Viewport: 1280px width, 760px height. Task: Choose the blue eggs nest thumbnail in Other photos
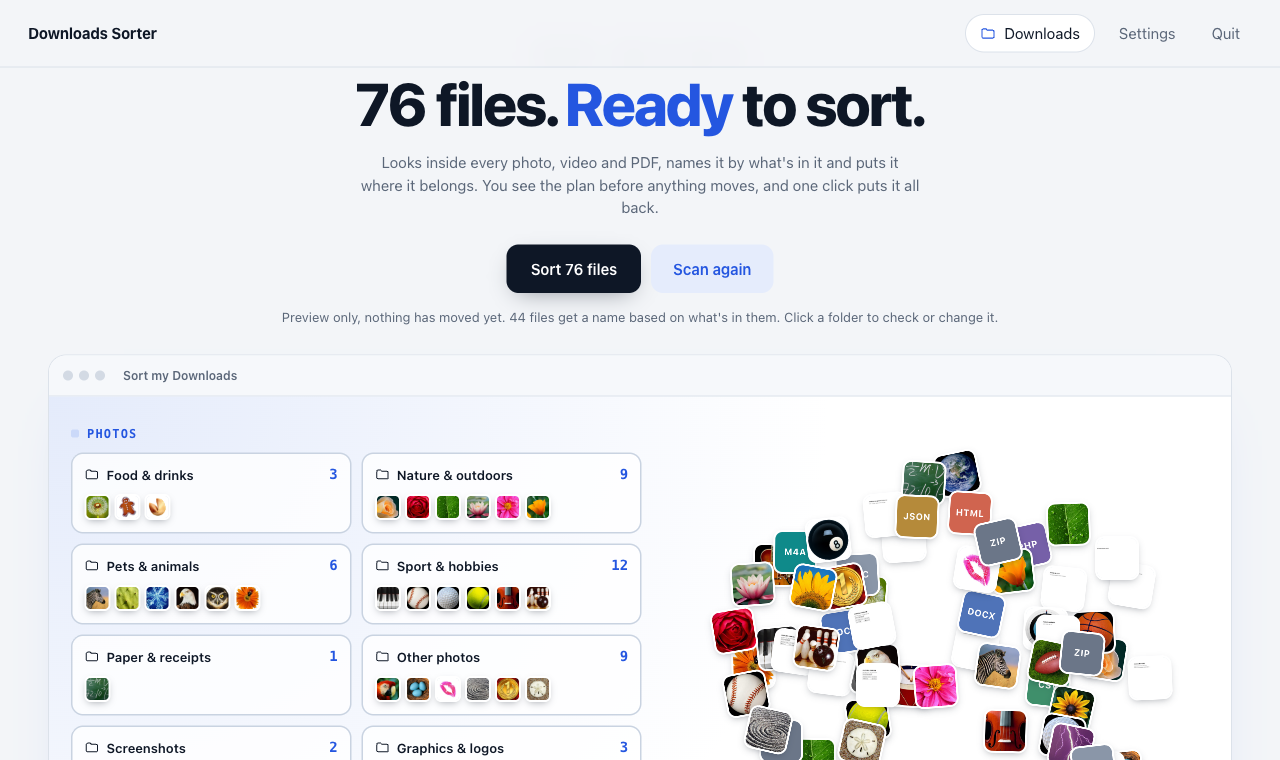(418, 689)
